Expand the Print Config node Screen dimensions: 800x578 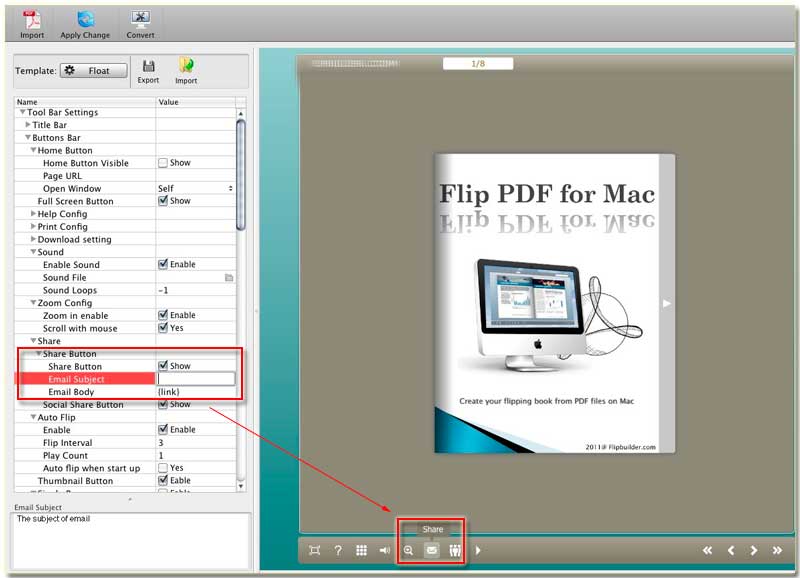coord(33,226)
